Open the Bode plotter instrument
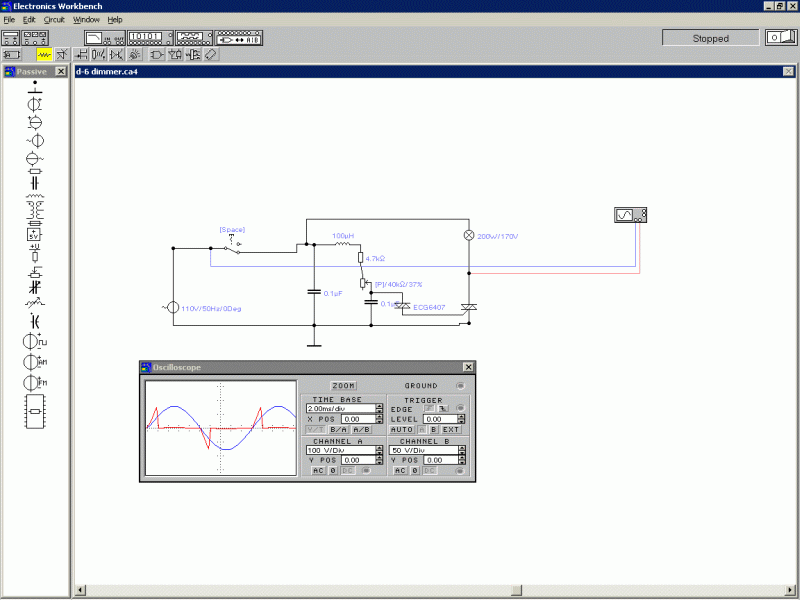The image size is (800, 600). coord(105,38)
